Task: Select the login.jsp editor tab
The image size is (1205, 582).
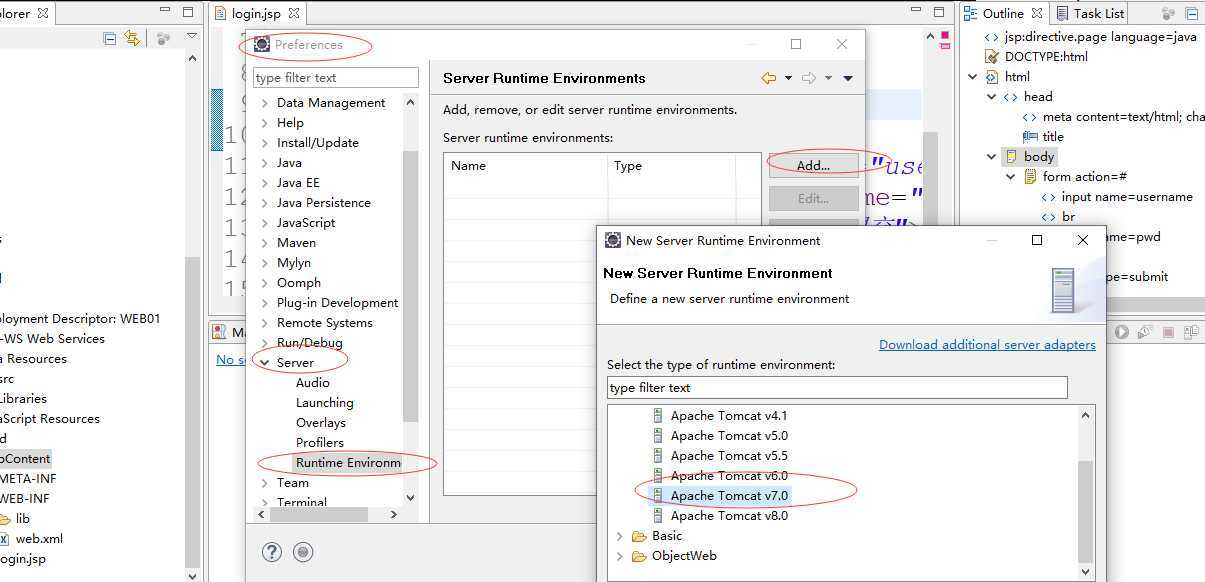Action: coord(256,14)
